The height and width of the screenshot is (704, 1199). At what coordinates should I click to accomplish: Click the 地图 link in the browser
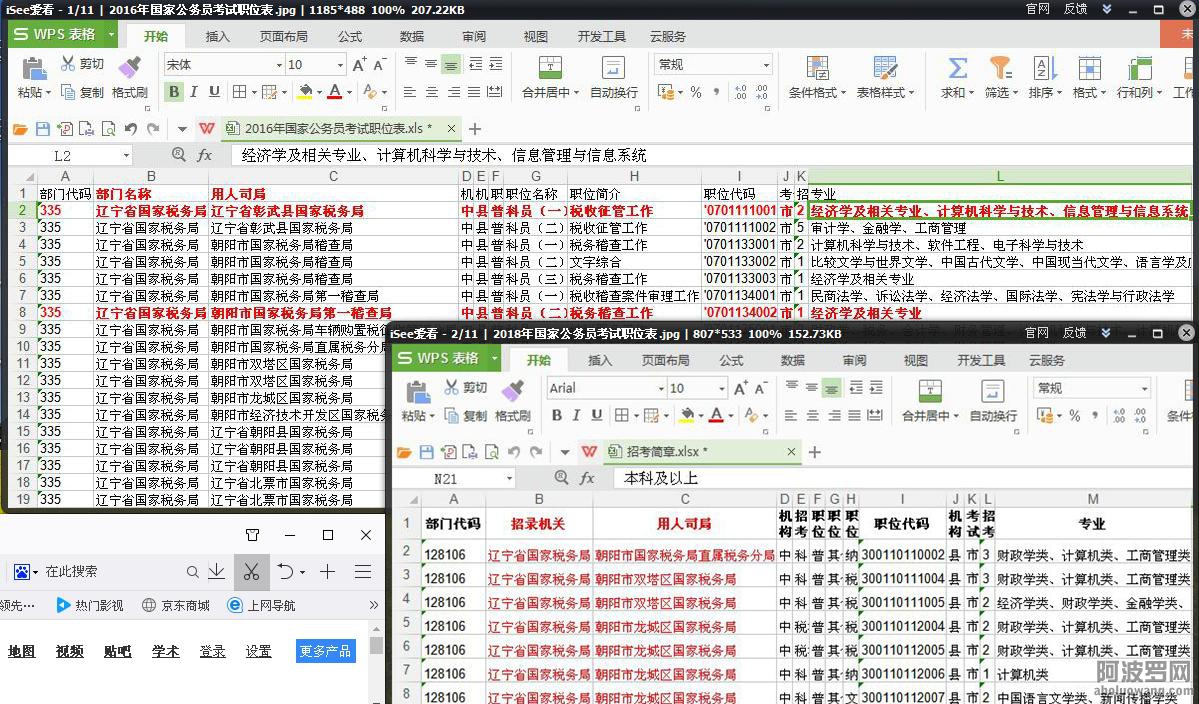(21, 651)
